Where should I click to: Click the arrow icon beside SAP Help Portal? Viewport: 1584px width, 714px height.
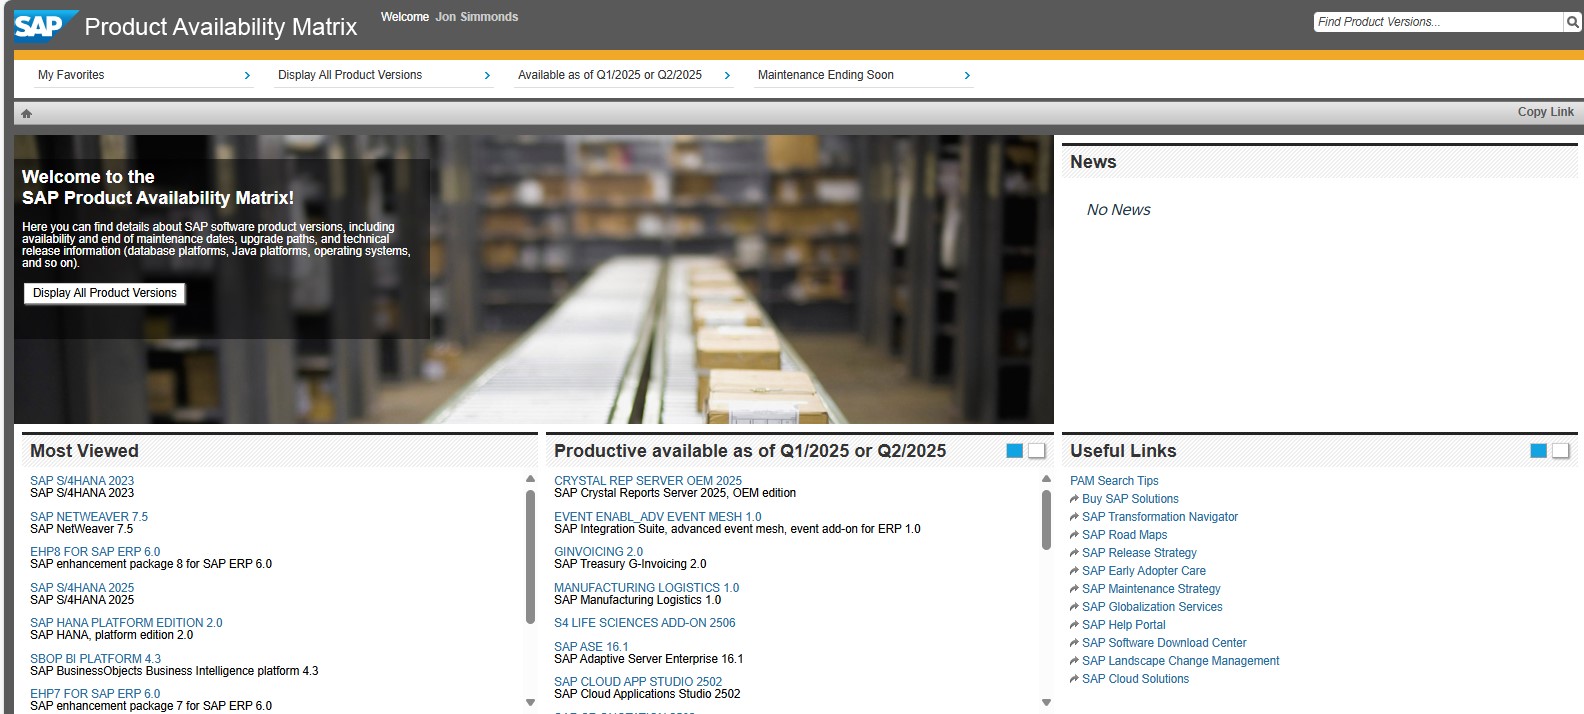pos(1074,625)
